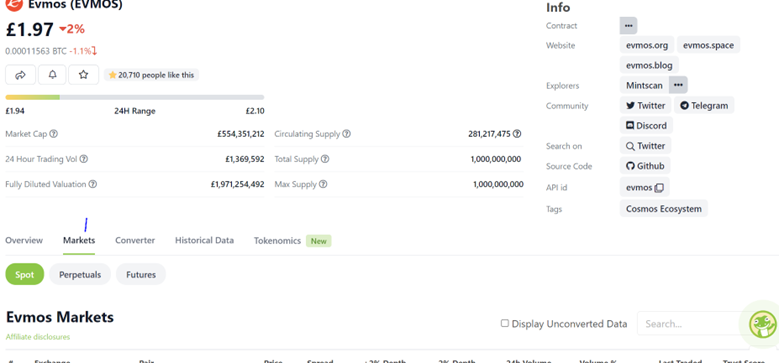This screenshot has height=363, width=779.
Task: Click the 24H Range price bar
Action: [x=135, y=97]
